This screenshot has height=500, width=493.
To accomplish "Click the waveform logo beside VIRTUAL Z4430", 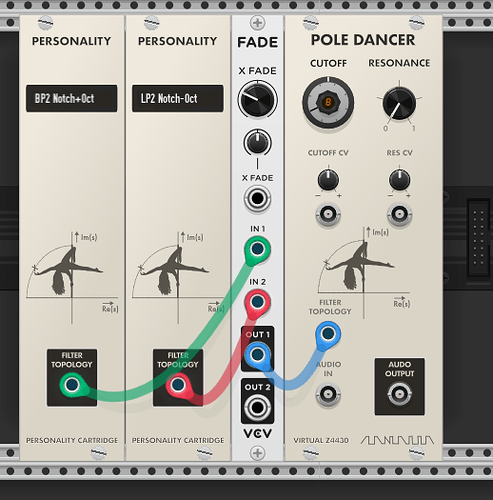I will (397, 440).
